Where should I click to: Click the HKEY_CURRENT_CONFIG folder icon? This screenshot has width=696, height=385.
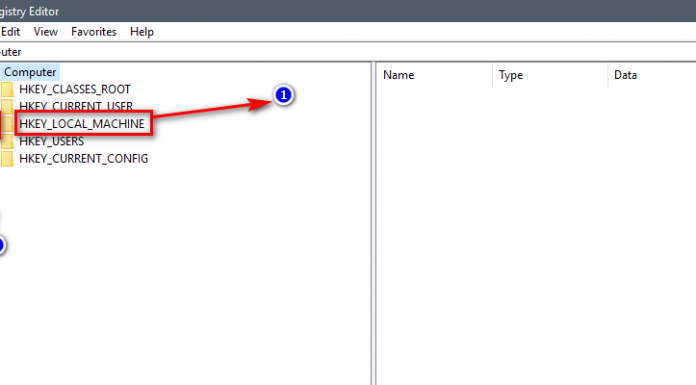pos(7,159)
